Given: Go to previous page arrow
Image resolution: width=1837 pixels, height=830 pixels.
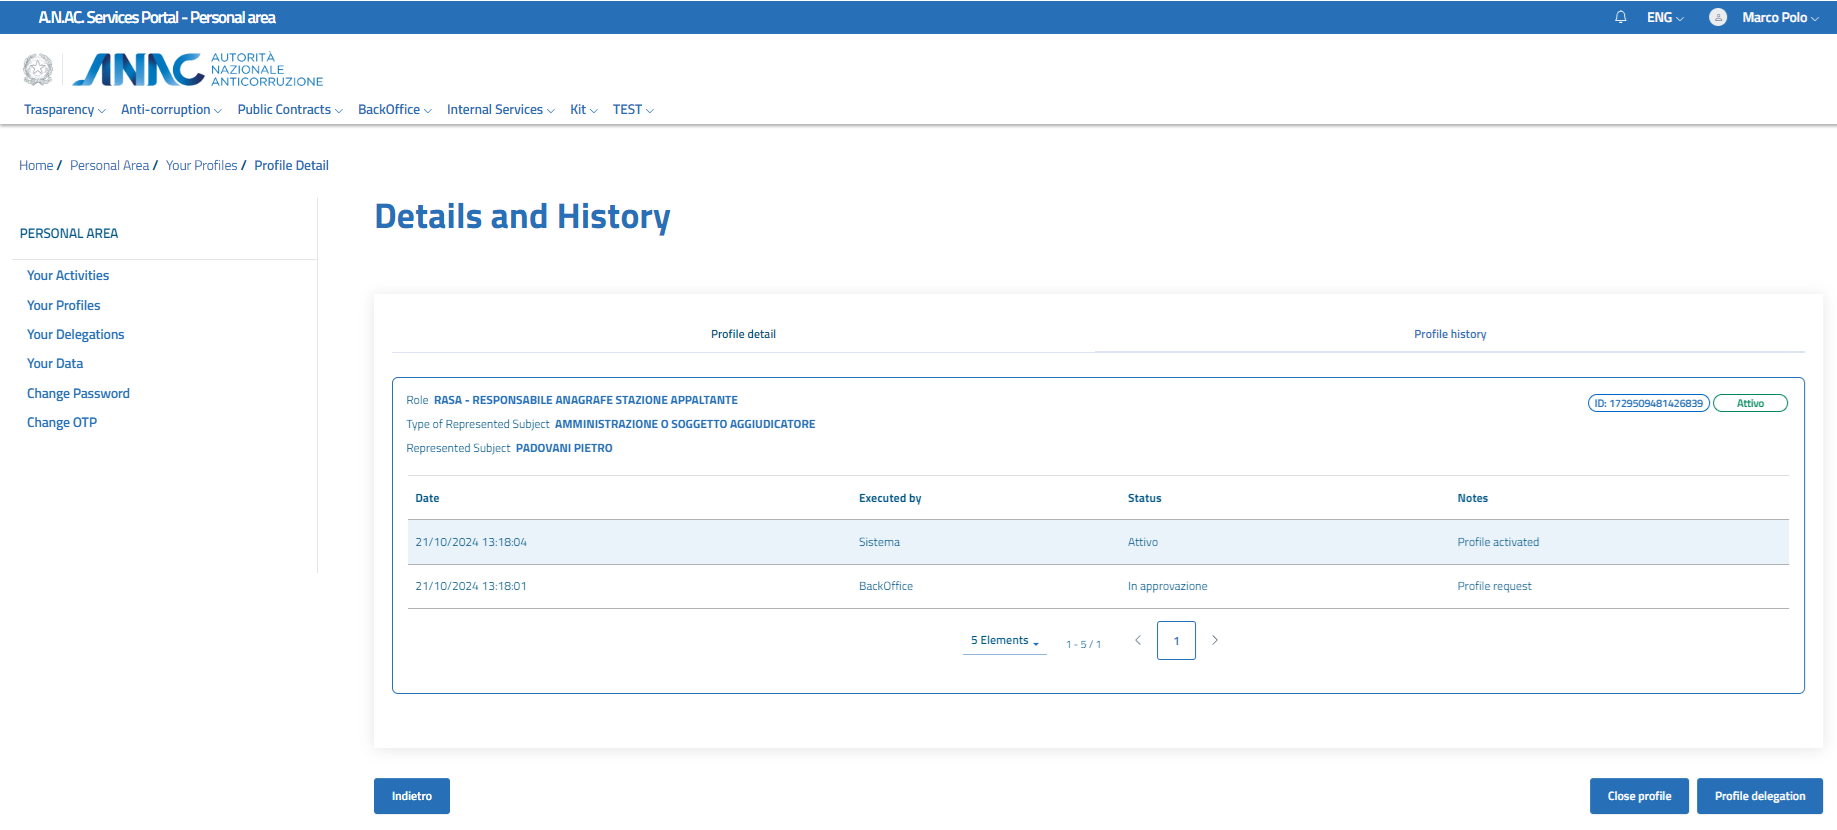Looking at the screenshot, I should coord(1137,640).
